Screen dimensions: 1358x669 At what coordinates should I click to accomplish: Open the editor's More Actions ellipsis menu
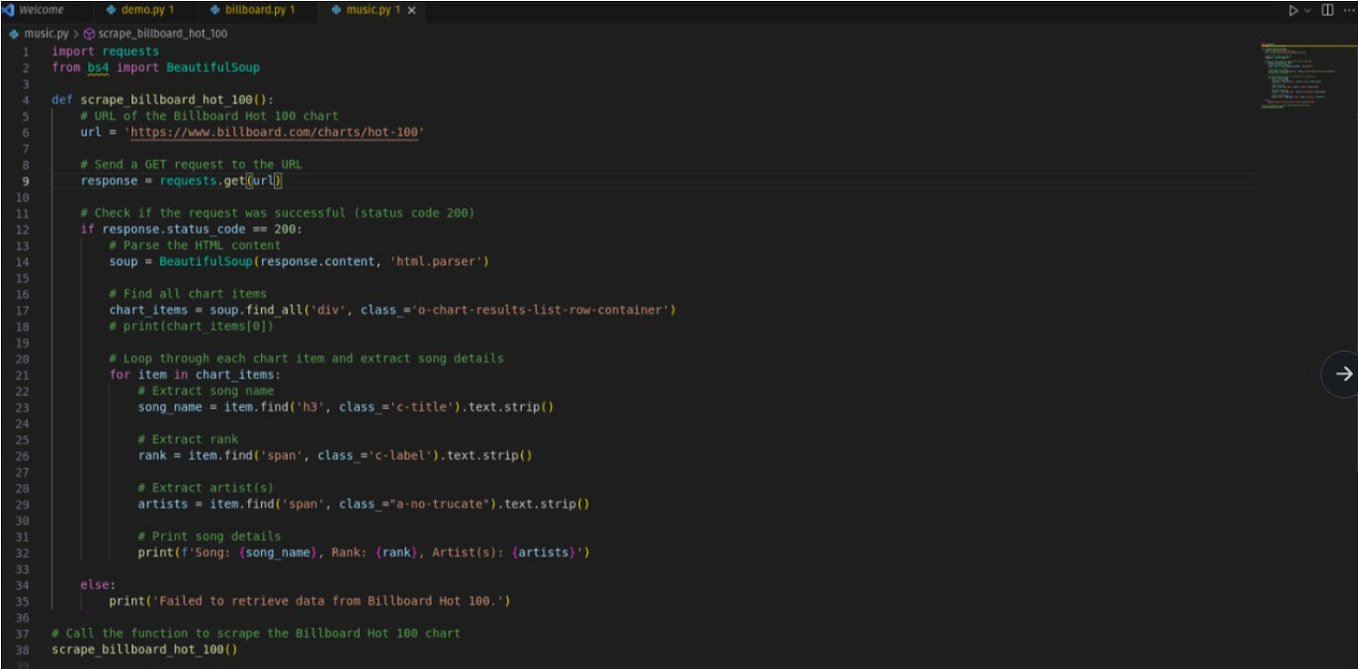click(1347, 10)
